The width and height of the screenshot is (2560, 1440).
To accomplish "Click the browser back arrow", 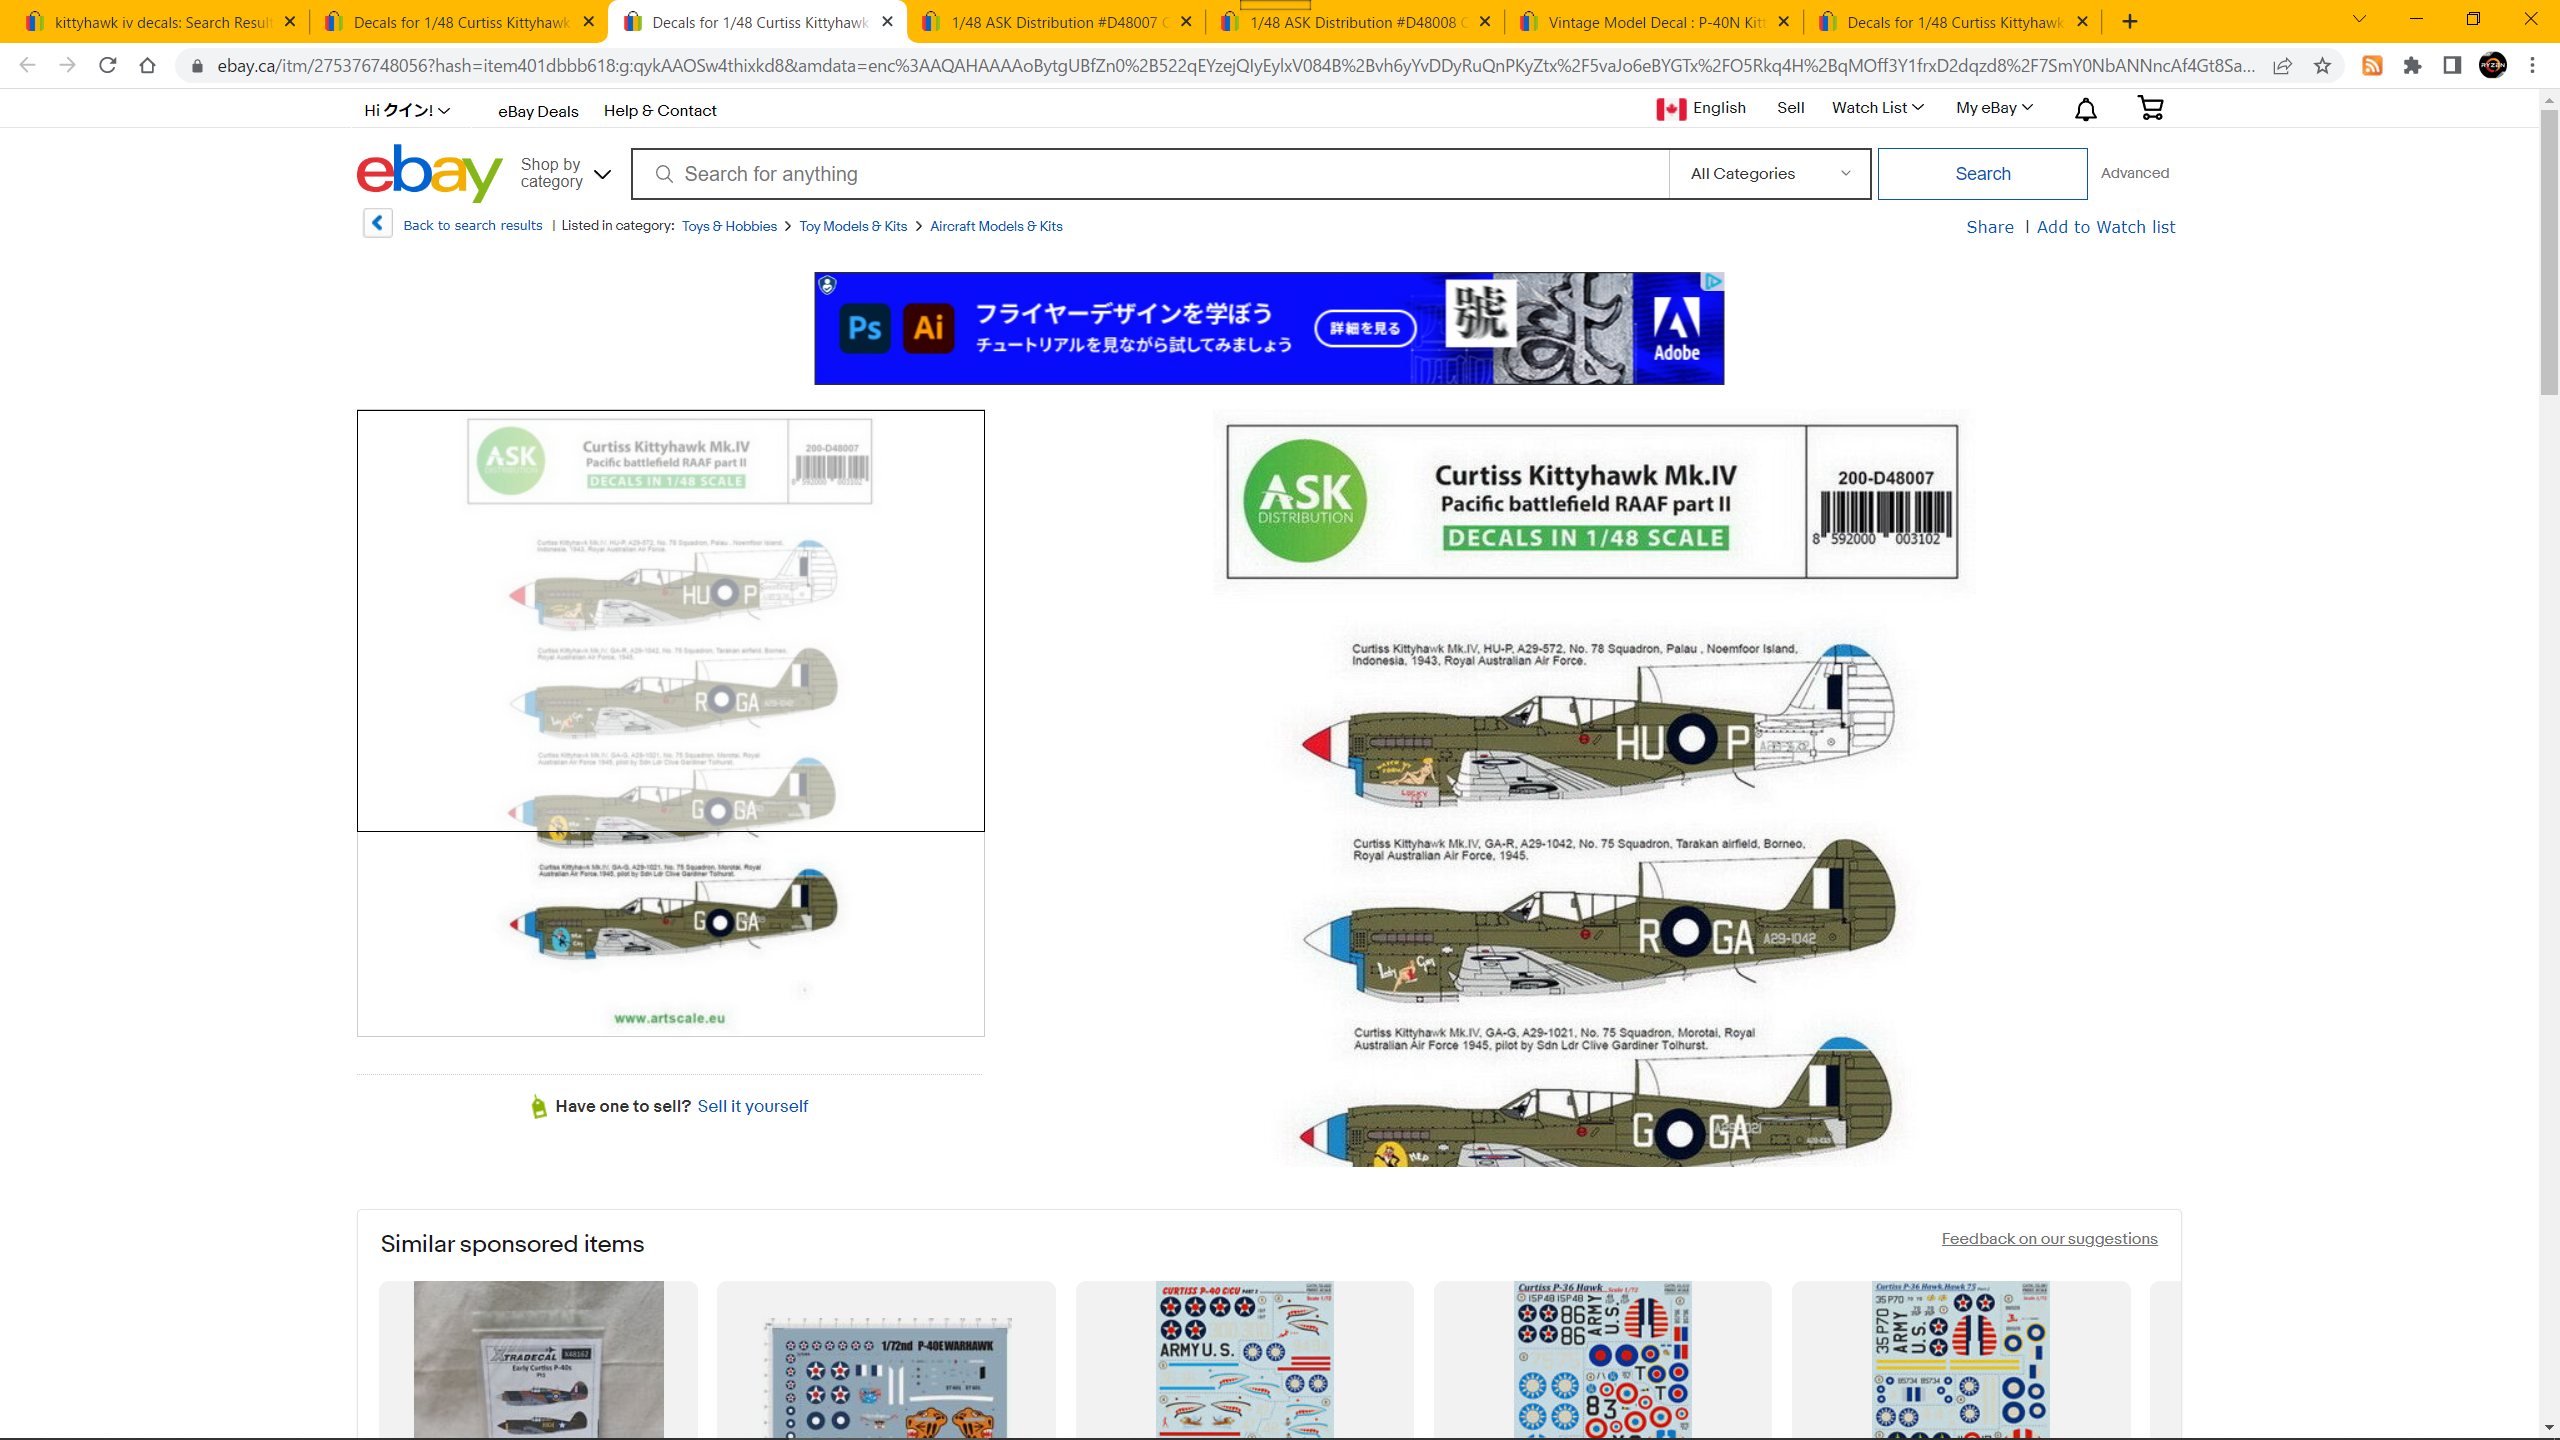I will [27, 66].
